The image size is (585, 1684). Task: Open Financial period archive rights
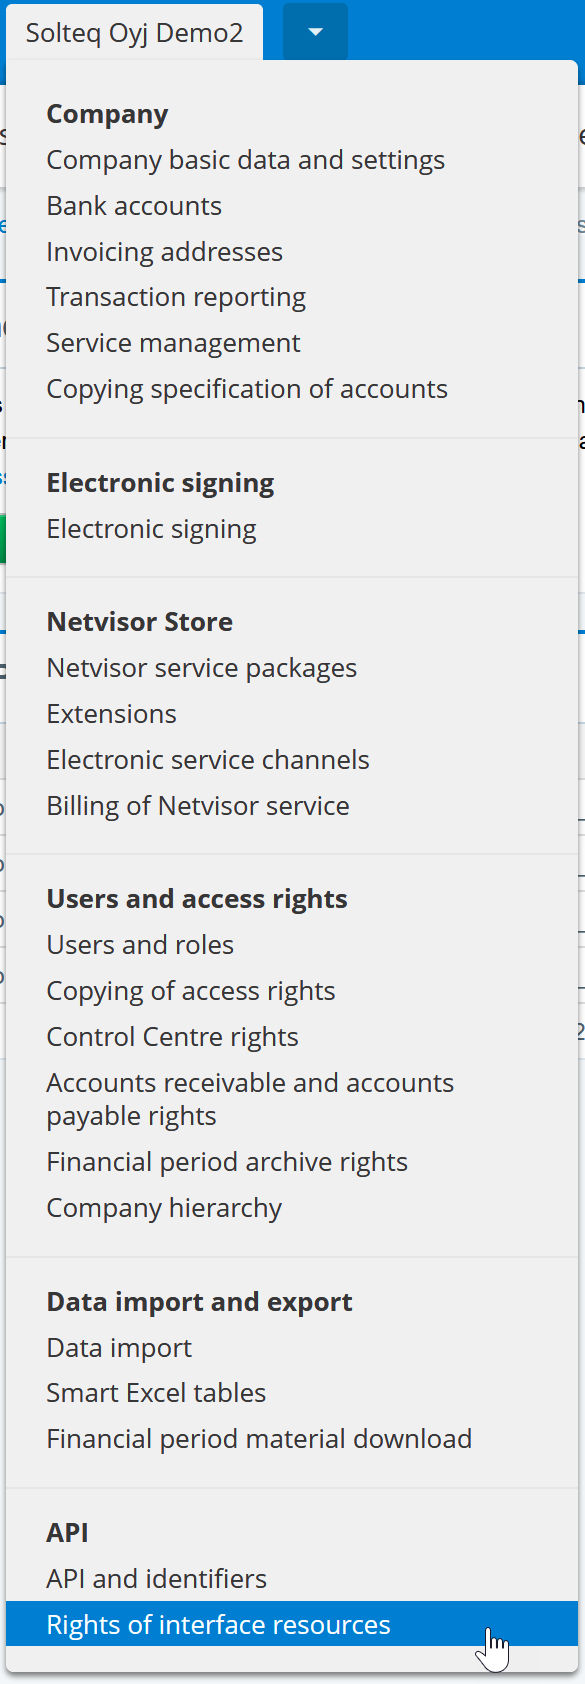227,1162
